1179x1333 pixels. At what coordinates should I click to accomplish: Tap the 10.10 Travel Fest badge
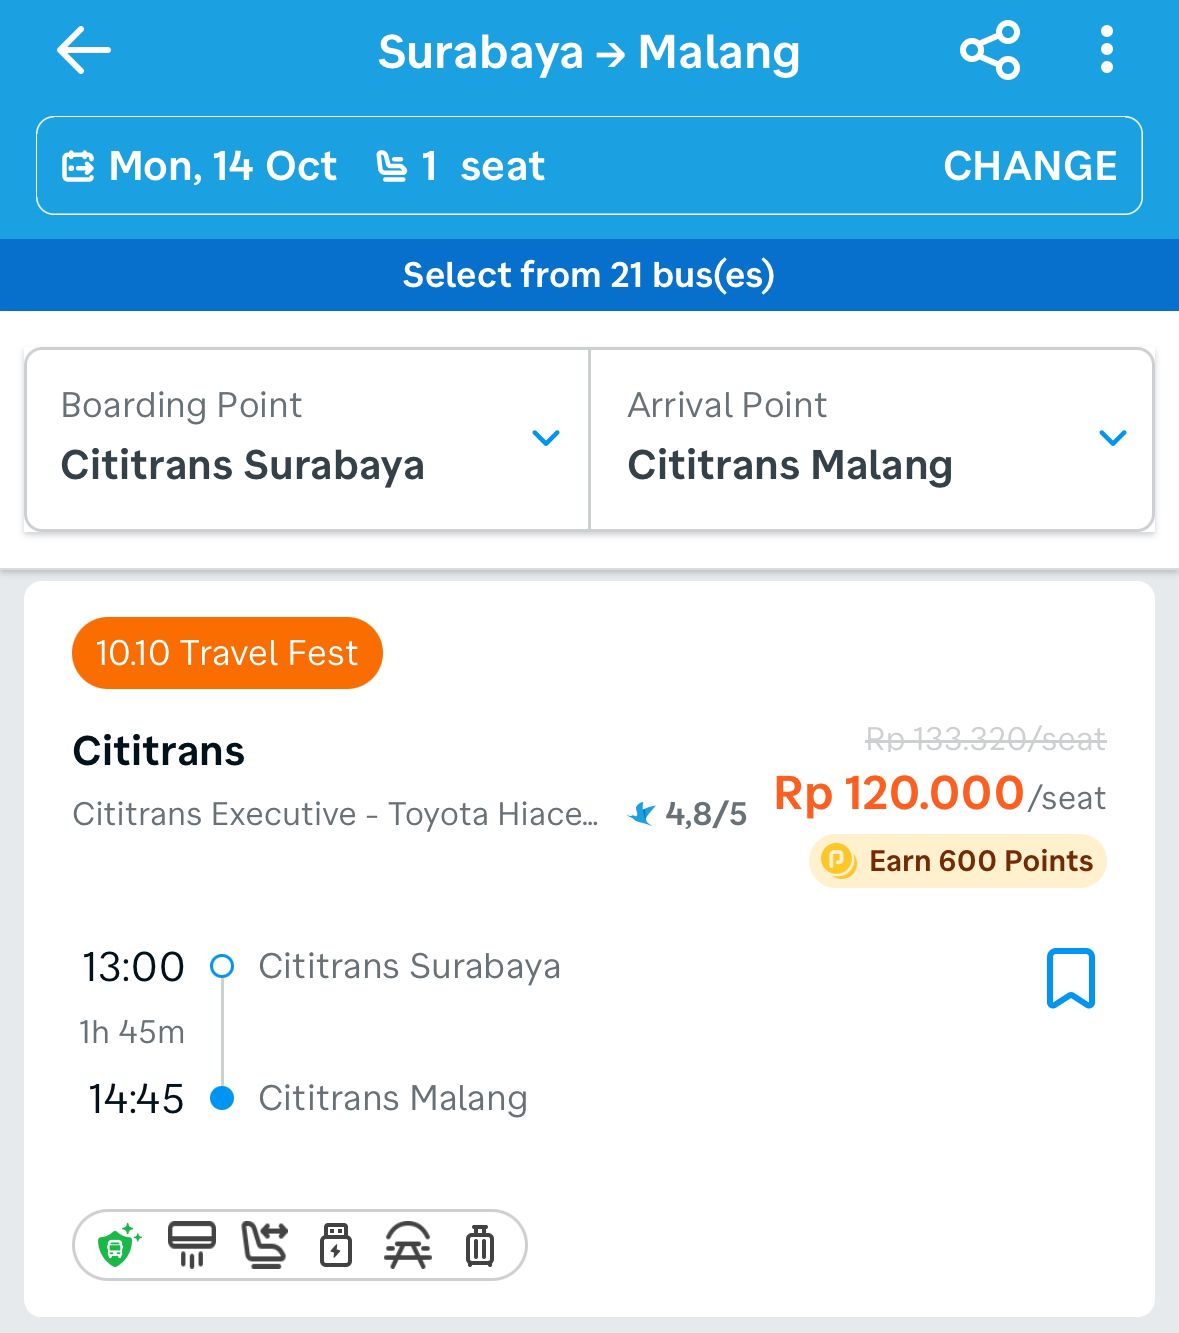click(x=227, y=653)
